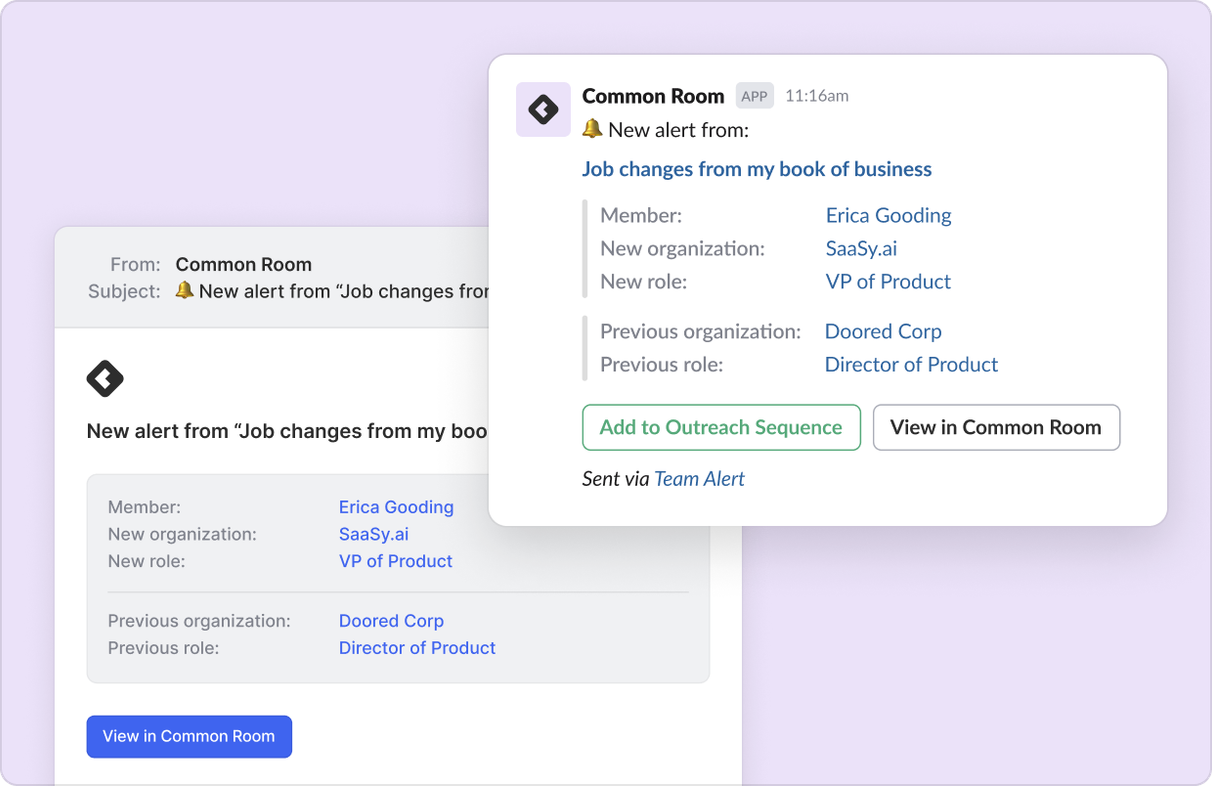Open VP of Product link in the email
This screenshot has width=1212, height=786.
coord(395,561)
